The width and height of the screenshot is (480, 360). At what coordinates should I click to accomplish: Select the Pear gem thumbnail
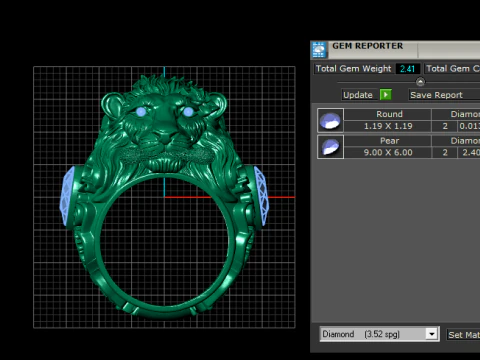click(x=330, y=147)
